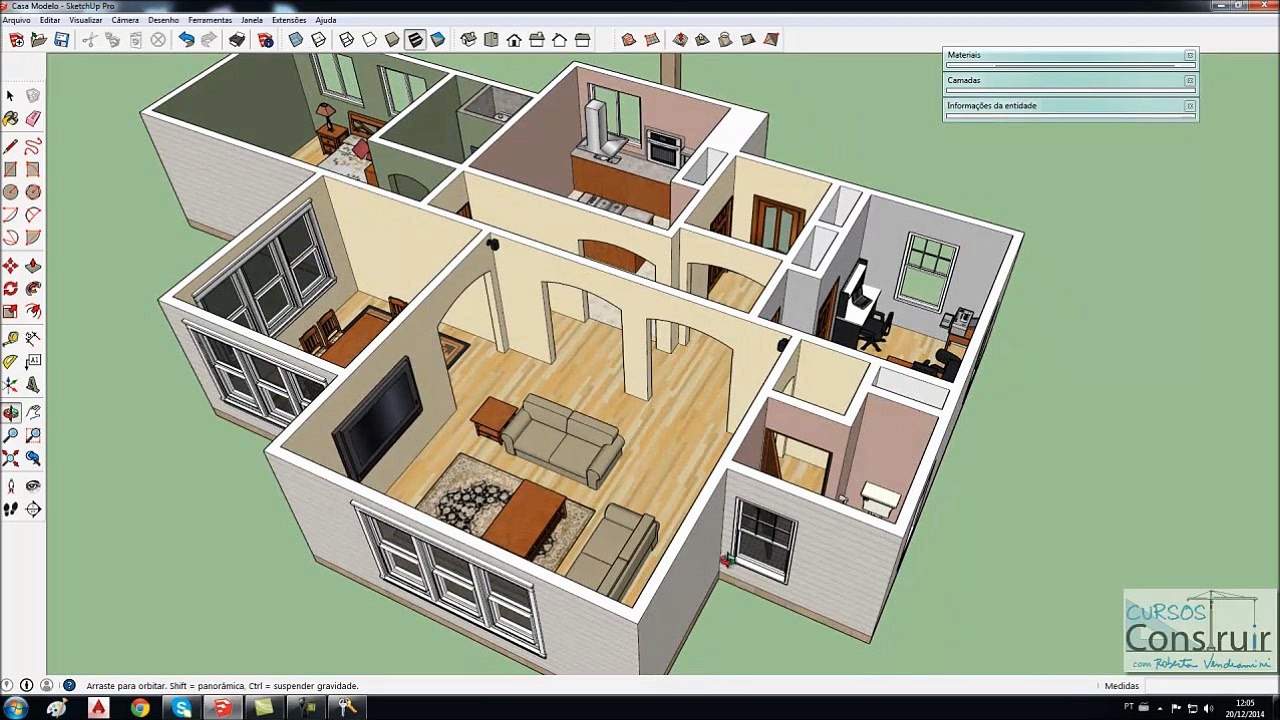
Task: Open the Janela menu
Action: pos(252,20)
